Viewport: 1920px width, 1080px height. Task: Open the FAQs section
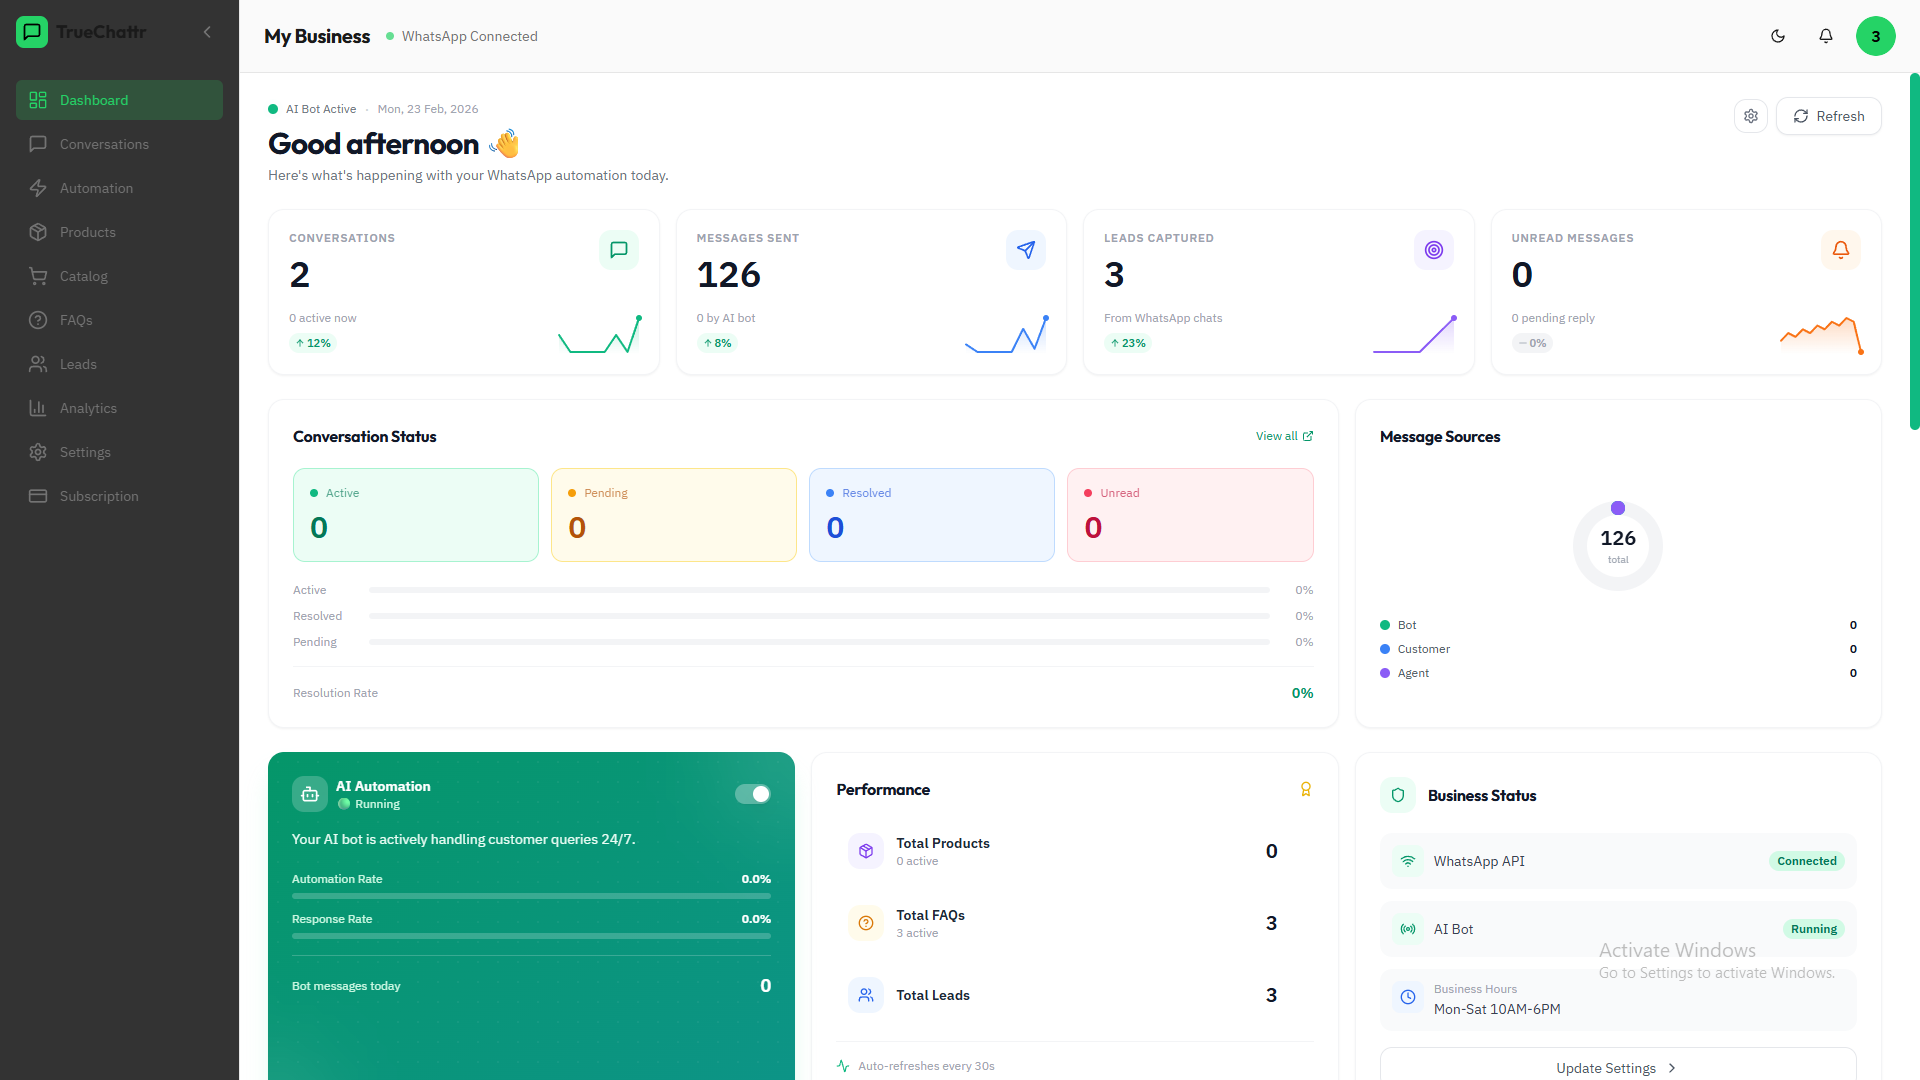pyautogui.click(x=75, y=320)
